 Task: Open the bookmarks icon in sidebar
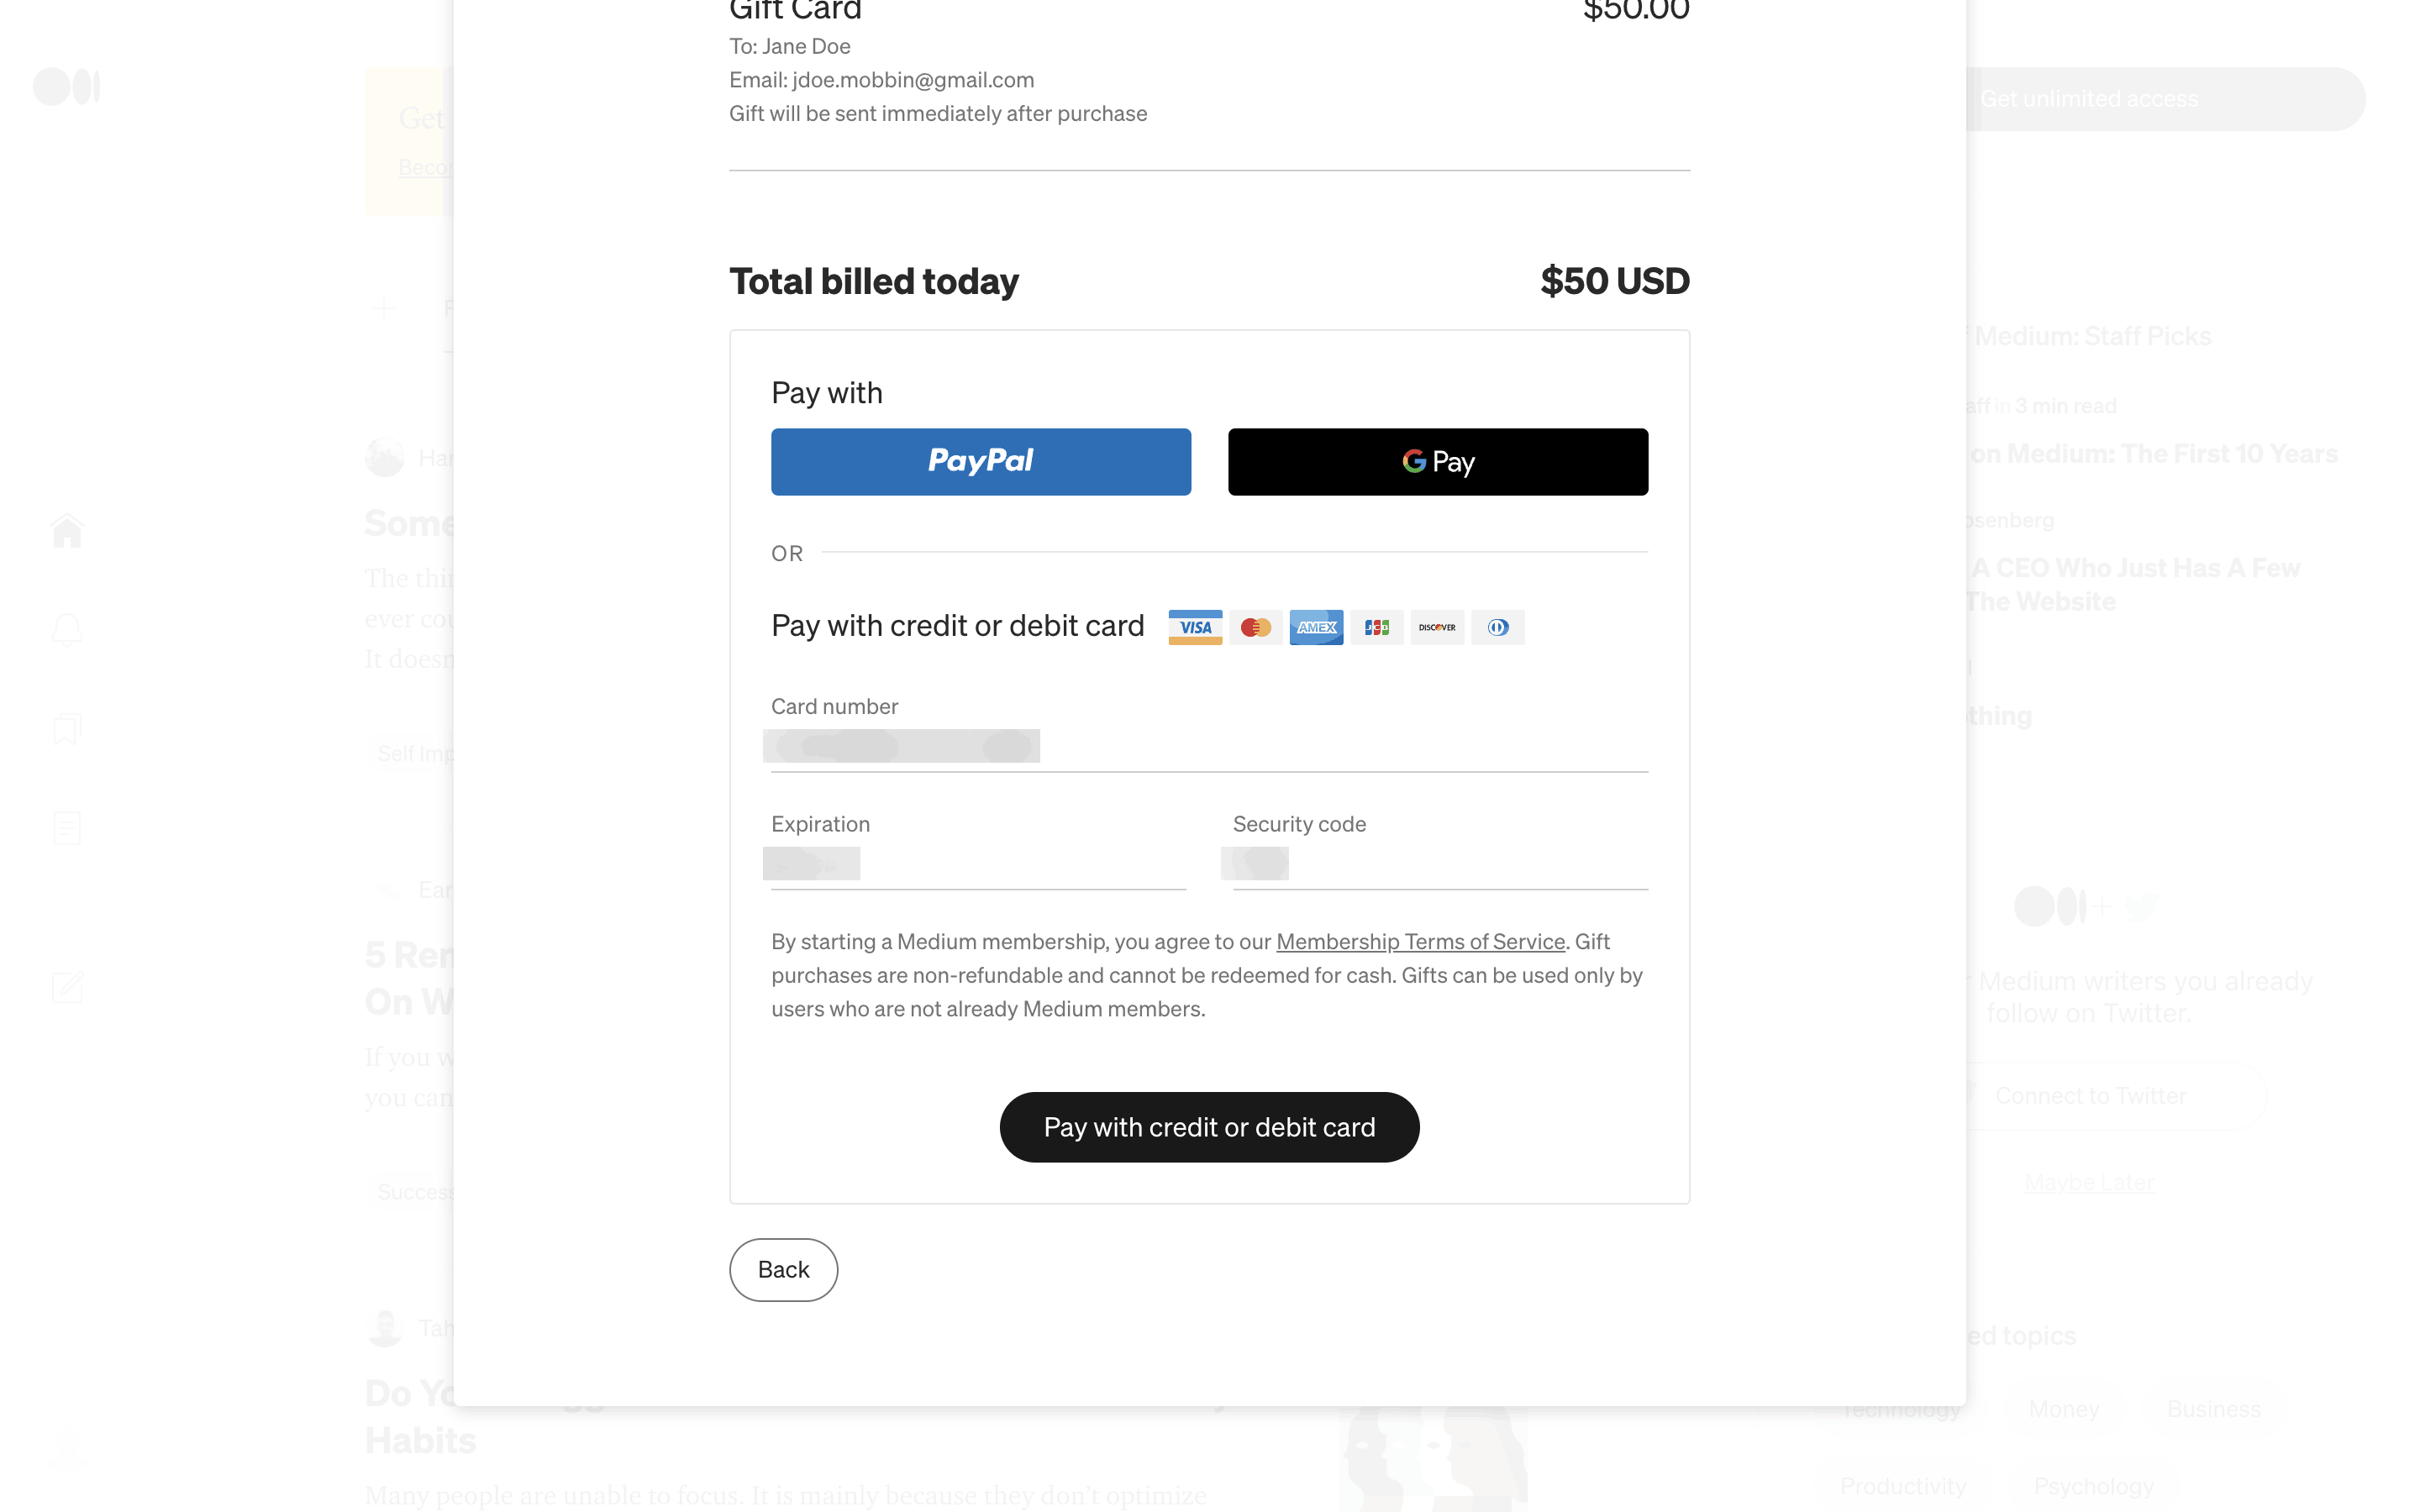click(67, 729)
